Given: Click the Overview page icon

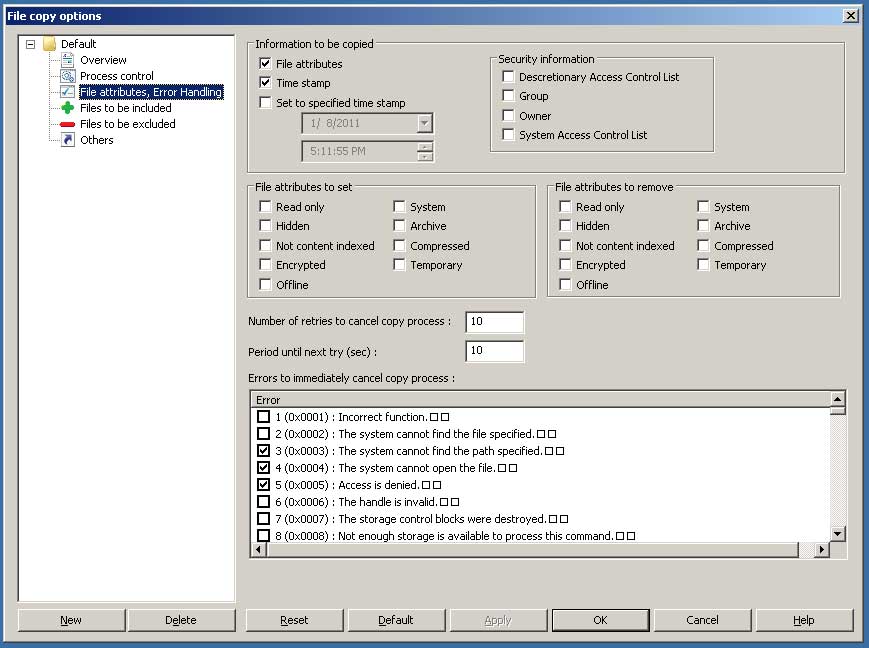Looking at the screenshot, I should click(x=68, y=60).
